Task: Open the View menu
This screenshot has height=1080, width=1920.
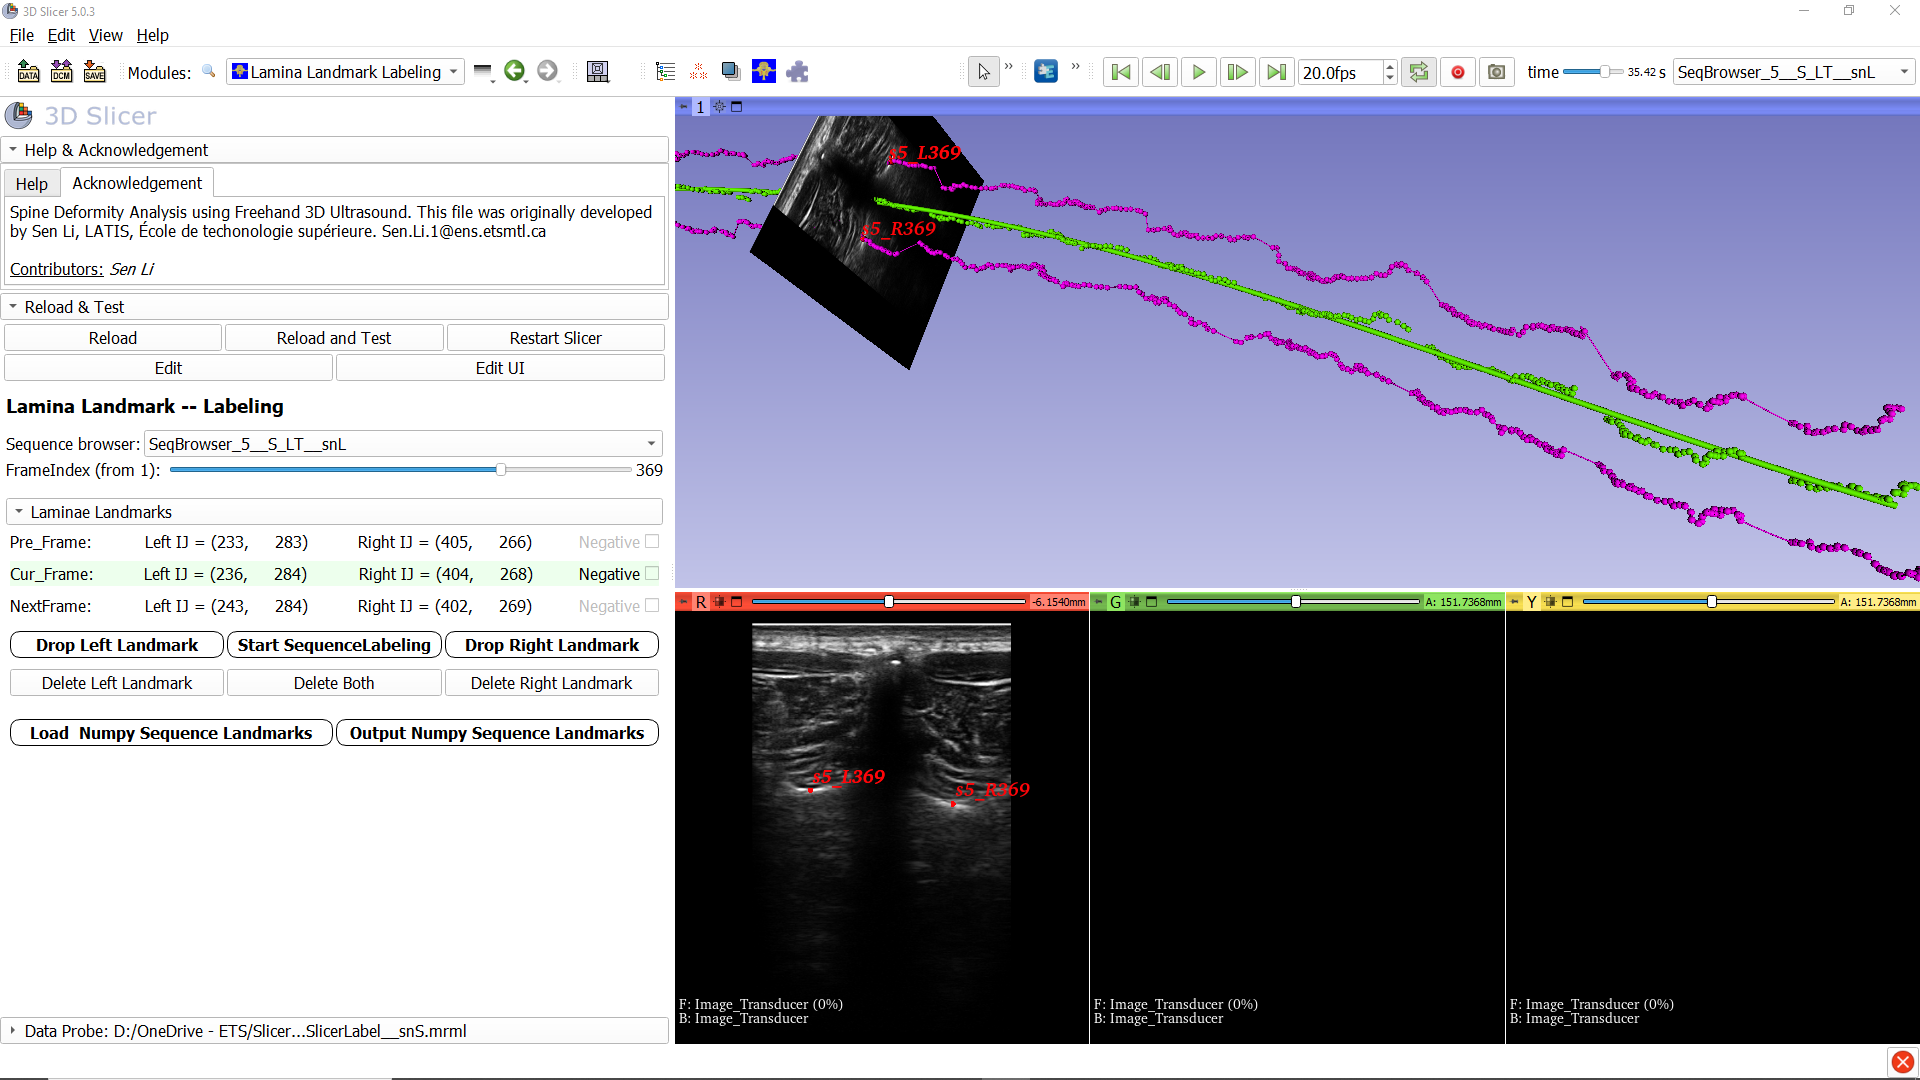Action: click(105, 35)
